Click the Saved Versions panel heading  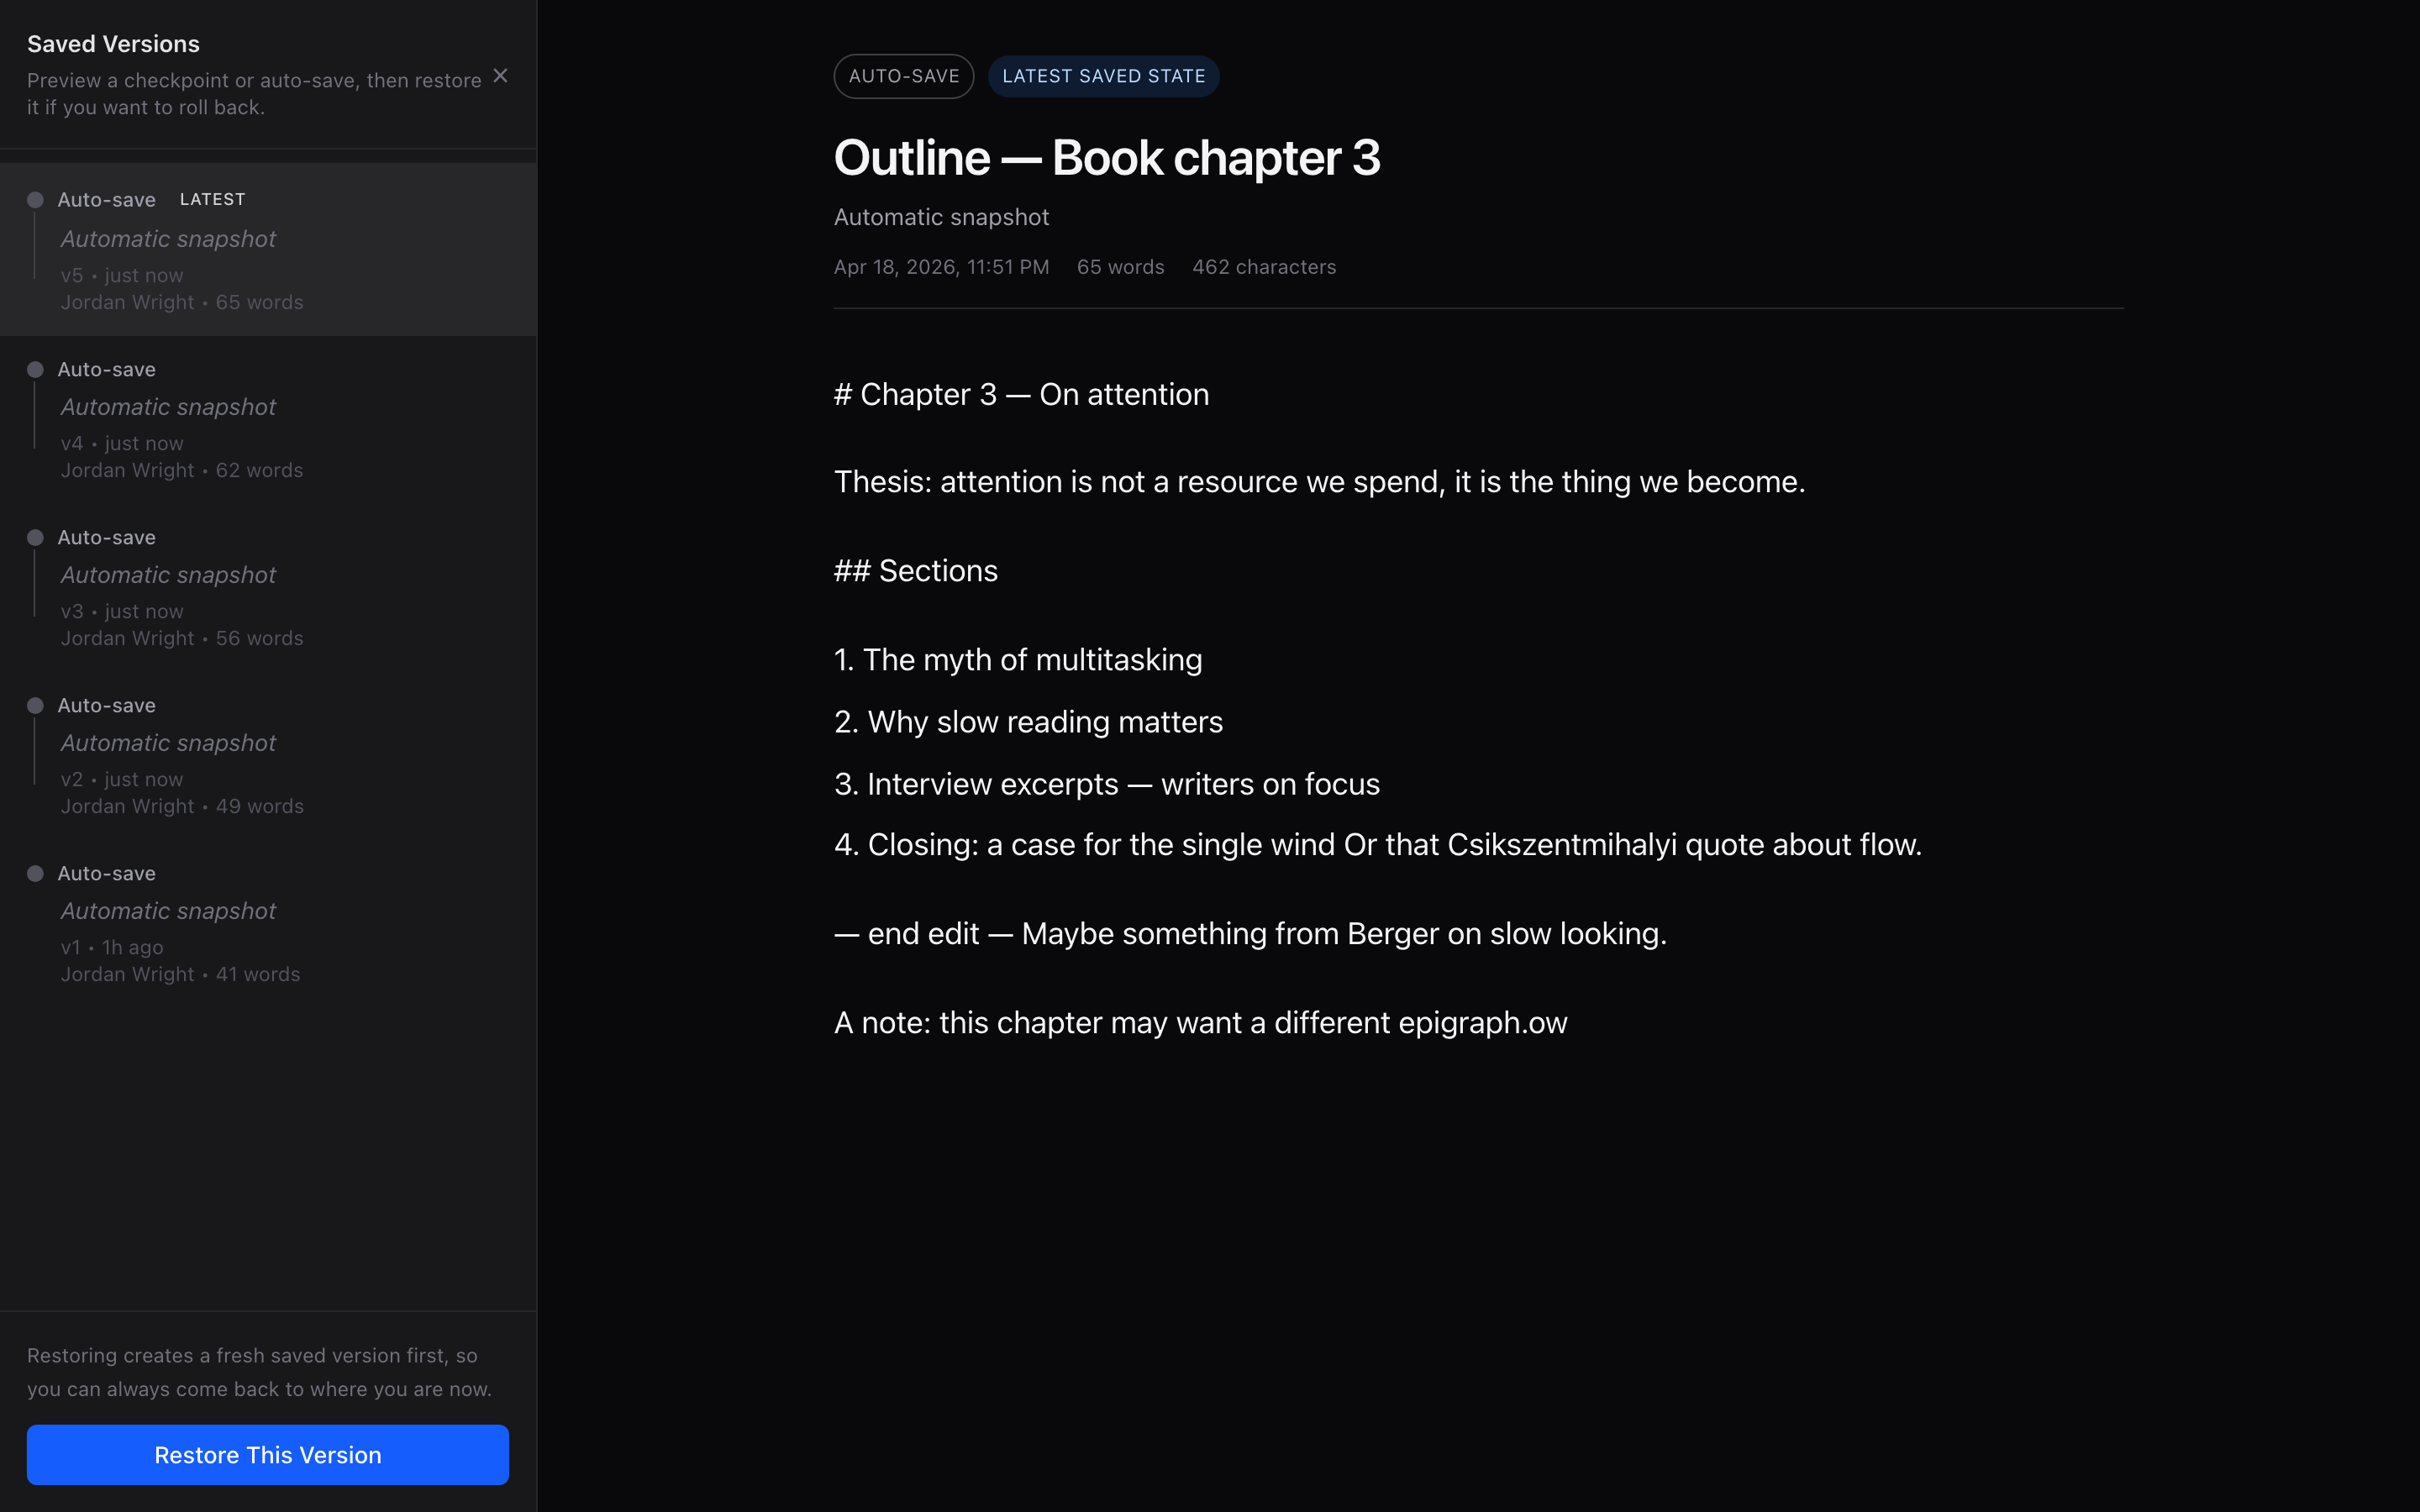[x=113, y=44]
